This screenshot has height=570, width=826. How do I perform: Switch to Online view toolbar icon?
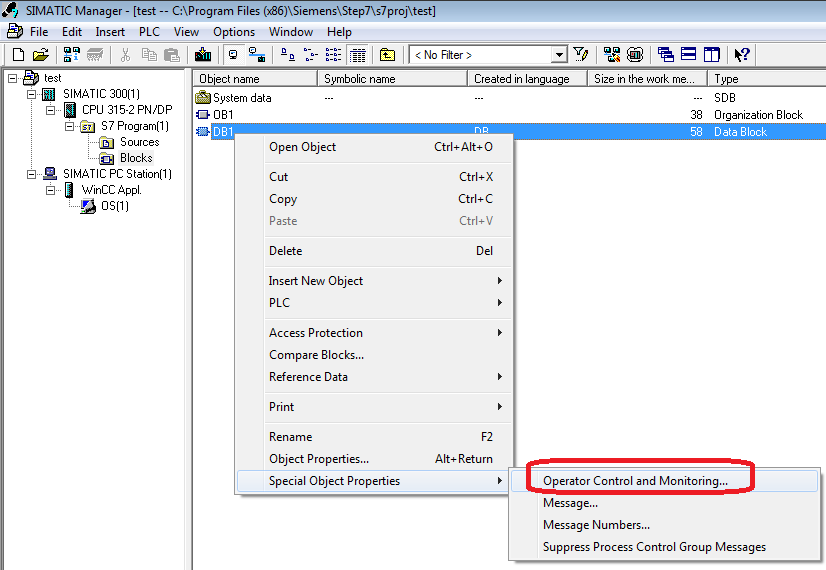[x=257, y=55]
